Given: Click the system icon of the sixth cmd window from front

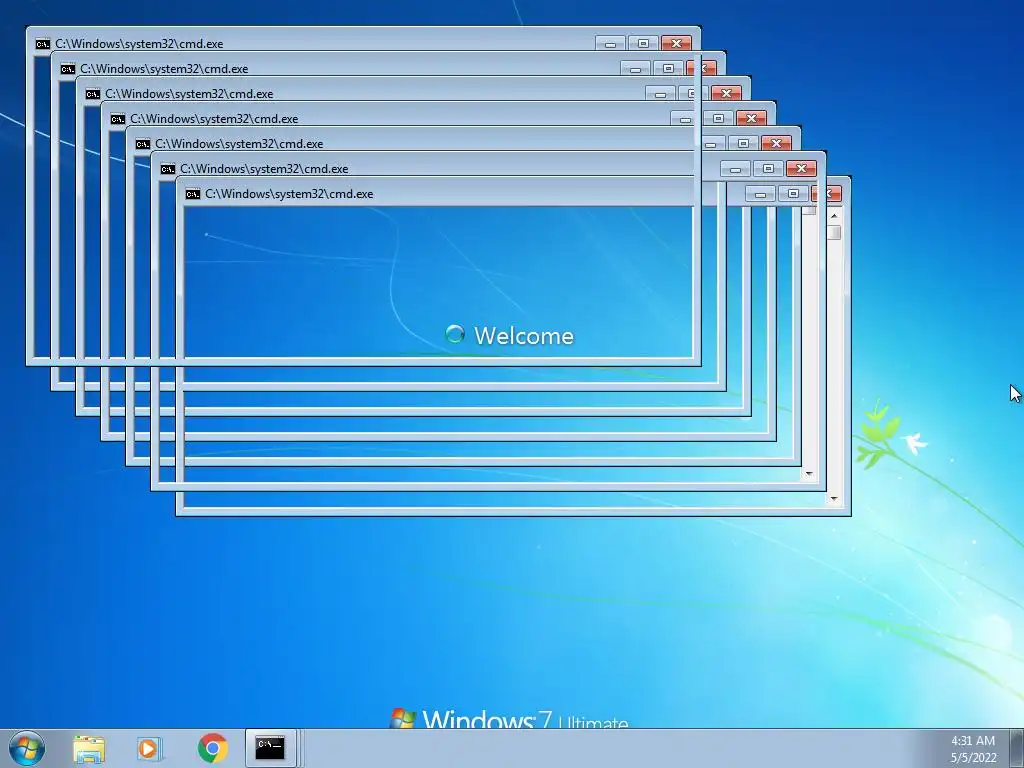Looking at the screenshot, I should pos(167,168).
